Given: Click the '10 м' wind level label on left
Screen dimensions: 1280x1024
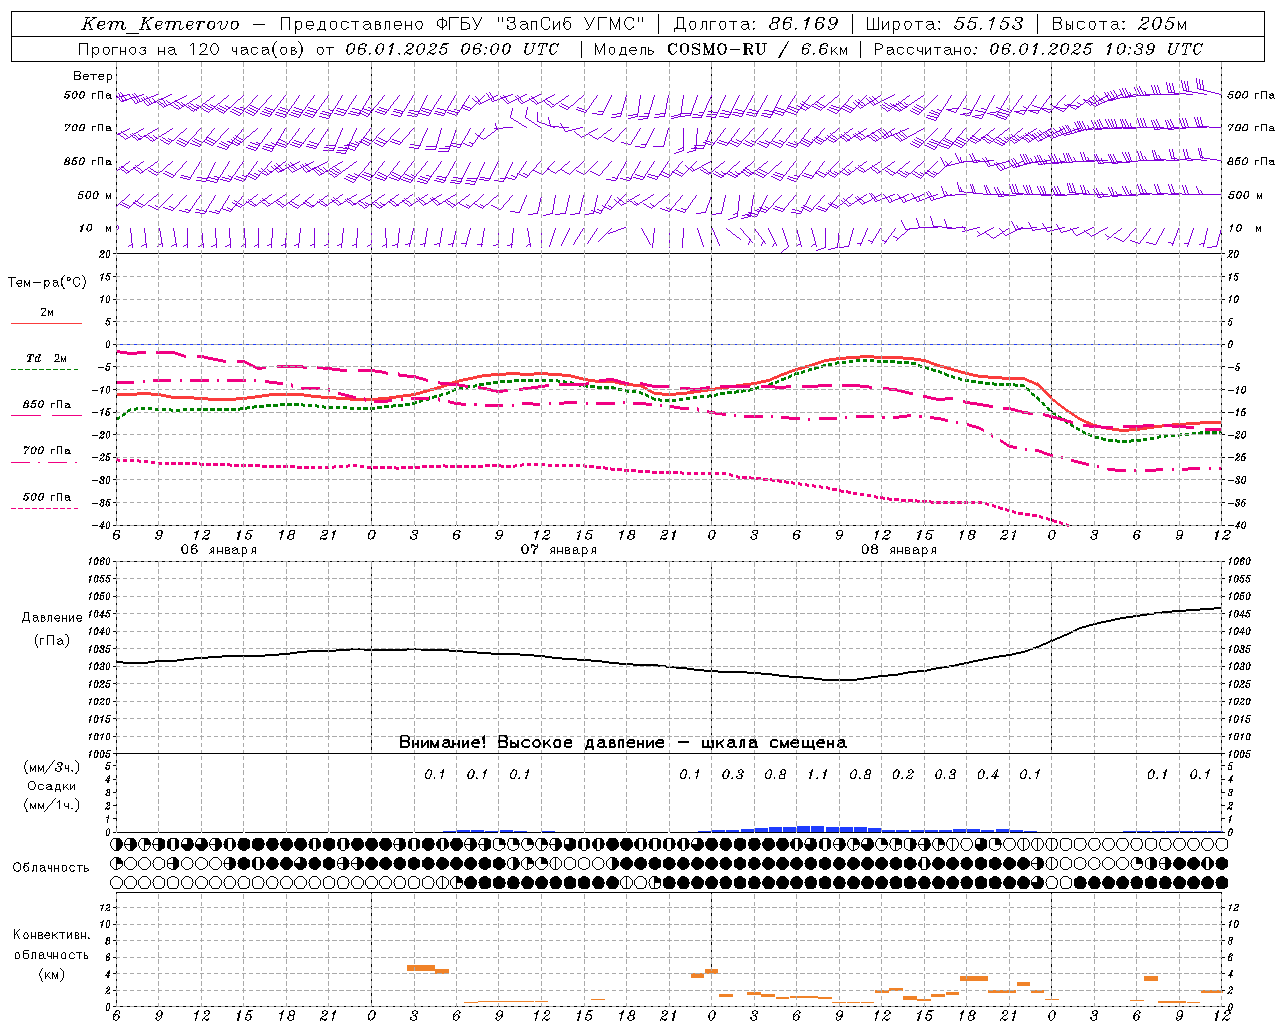Looking at the screenshot, I should pos(95,228).
